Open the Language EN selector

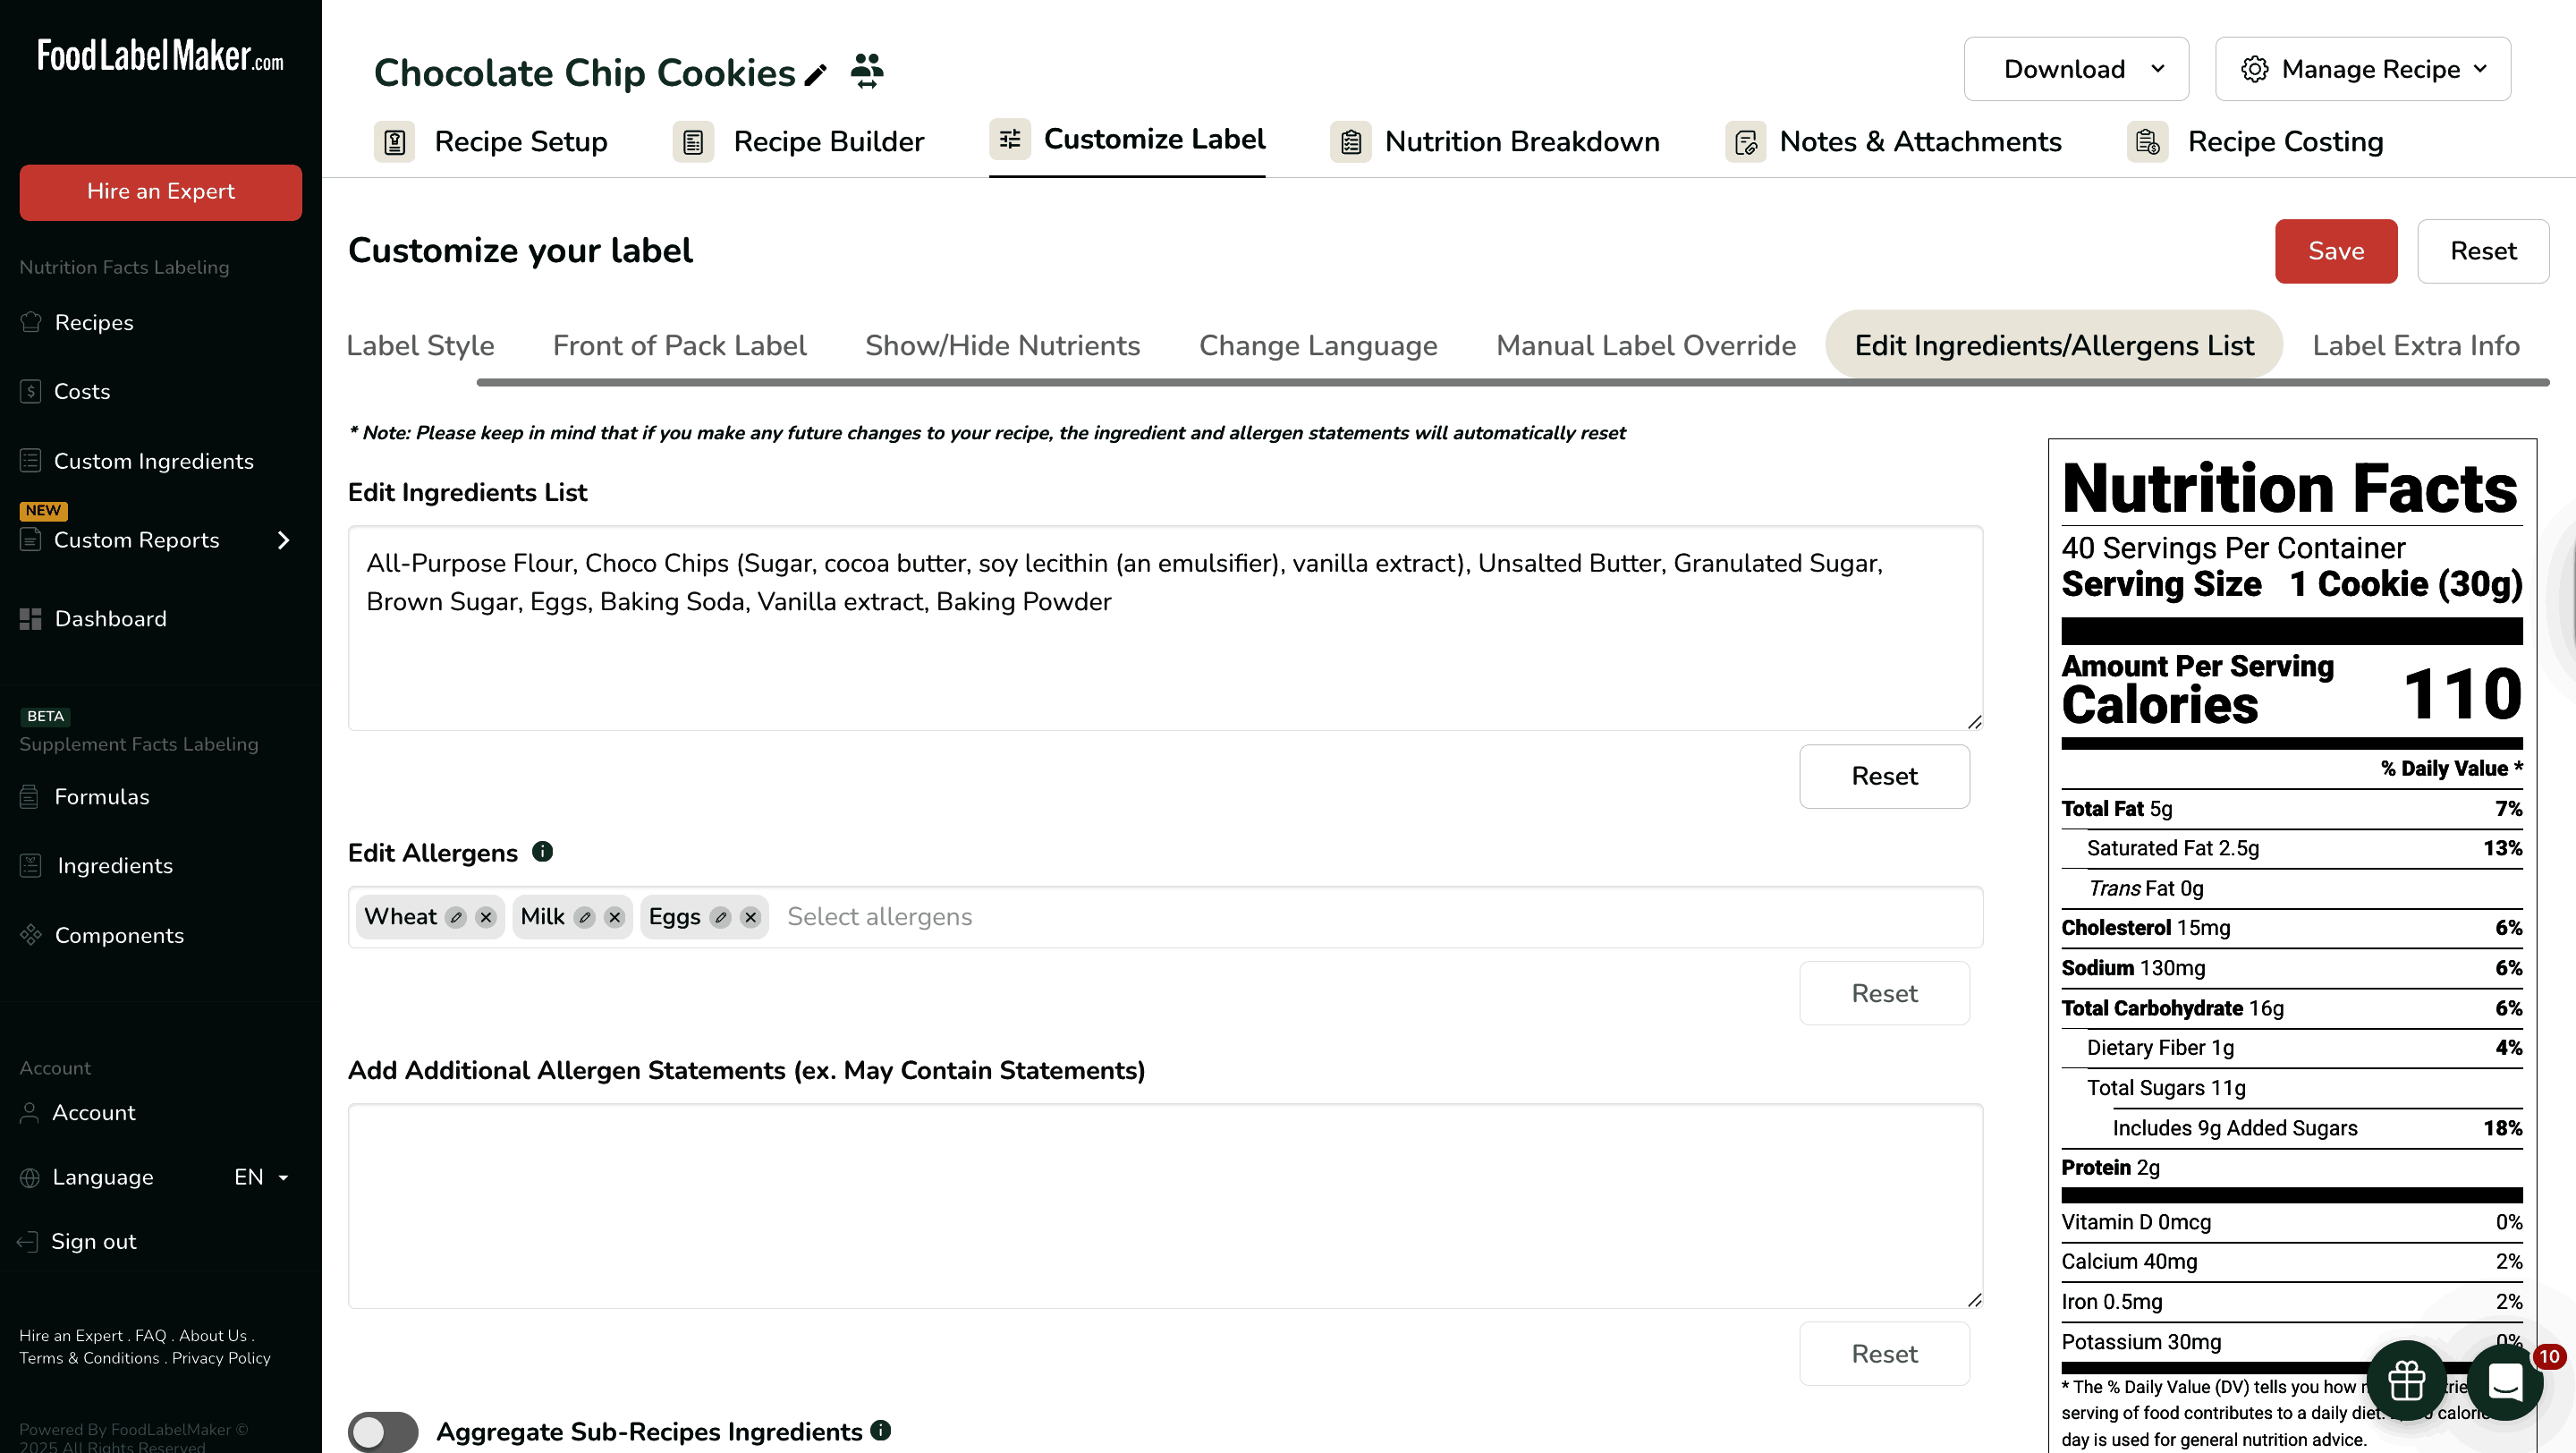point(260,1177)
